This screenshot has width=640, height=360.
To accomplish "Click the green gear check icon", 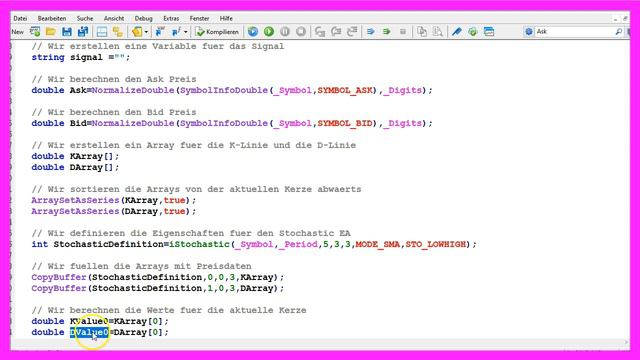I will pos(473,31).
